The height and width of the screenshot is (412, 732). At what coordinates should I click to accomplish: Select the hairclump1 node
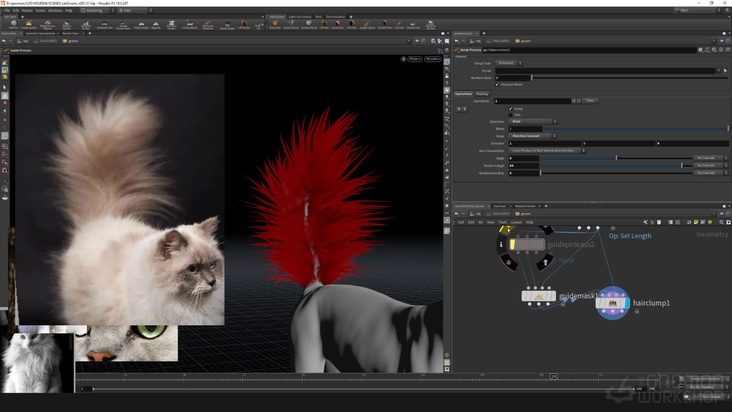click(612, 303)
